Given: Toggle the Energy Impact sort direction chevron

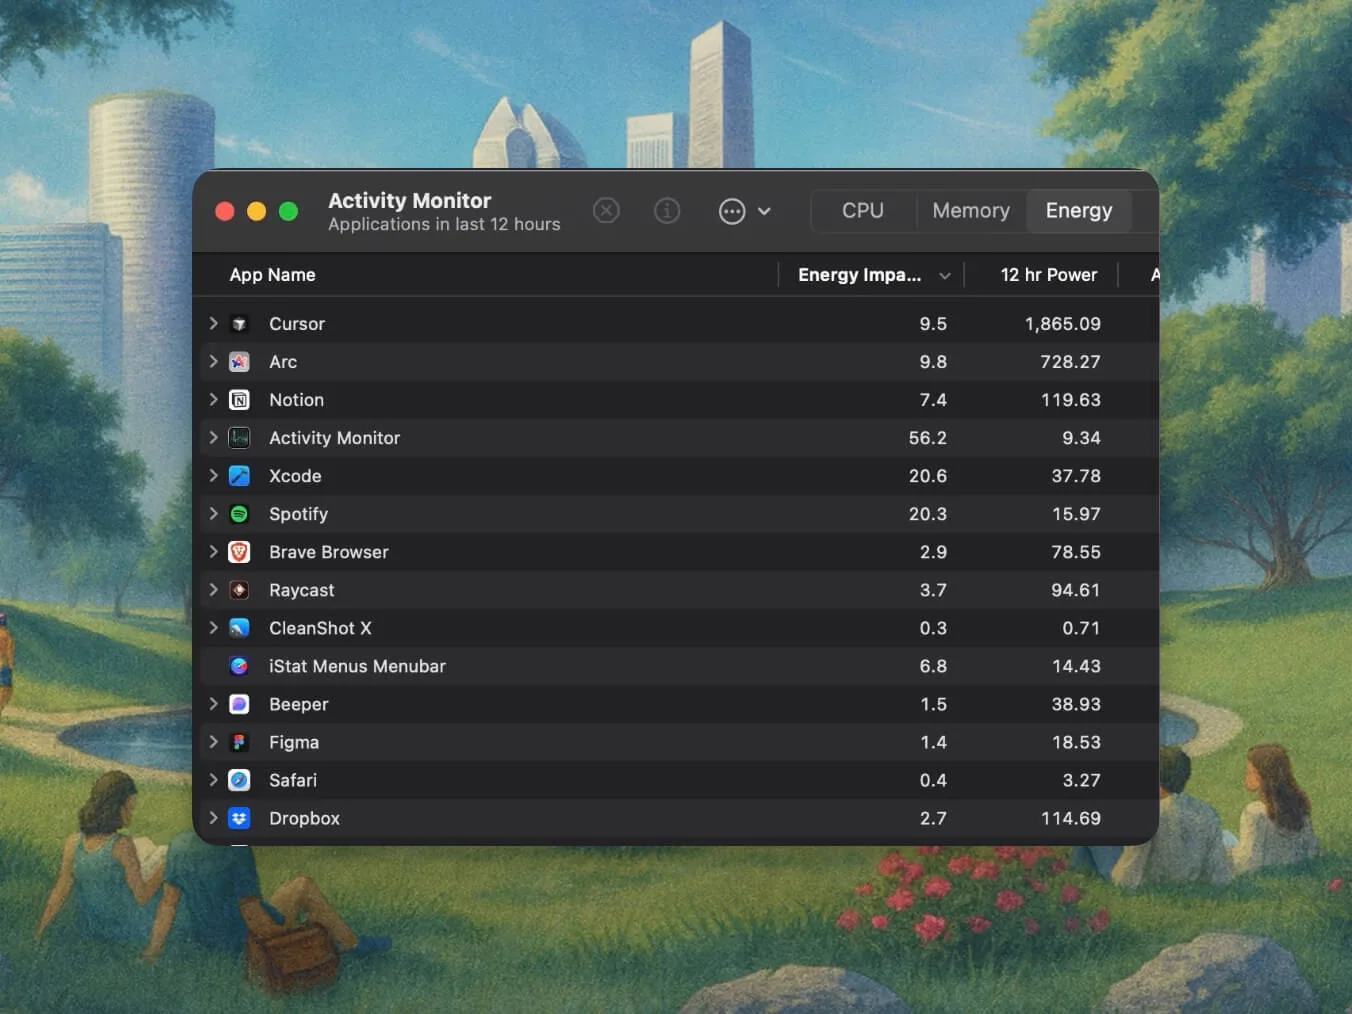Looking at the screenshot, I should (944, 276).
